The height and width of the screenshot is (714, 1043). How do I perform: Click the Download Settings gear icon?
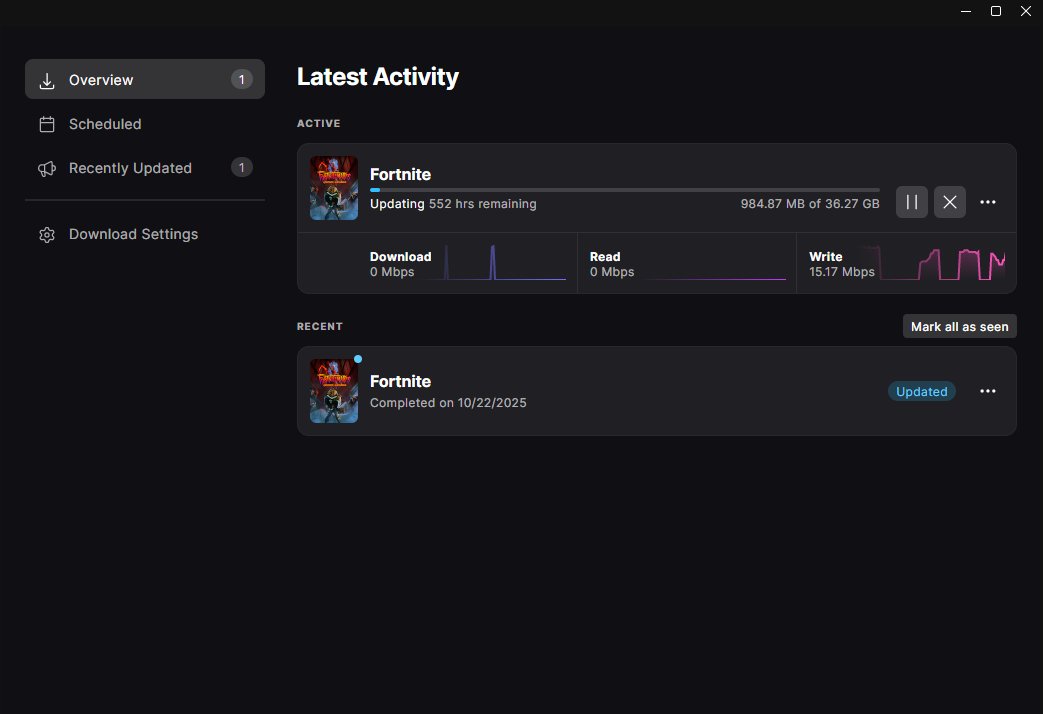point(47,235)
